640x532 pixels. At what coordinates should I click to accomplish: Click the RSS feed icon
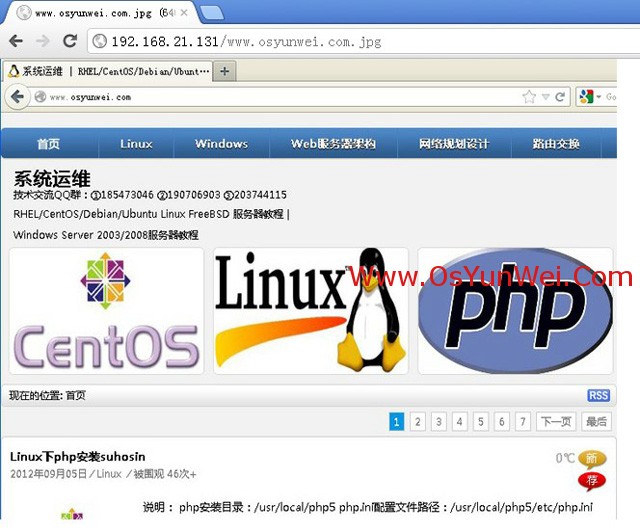click(x=598, y=395)
